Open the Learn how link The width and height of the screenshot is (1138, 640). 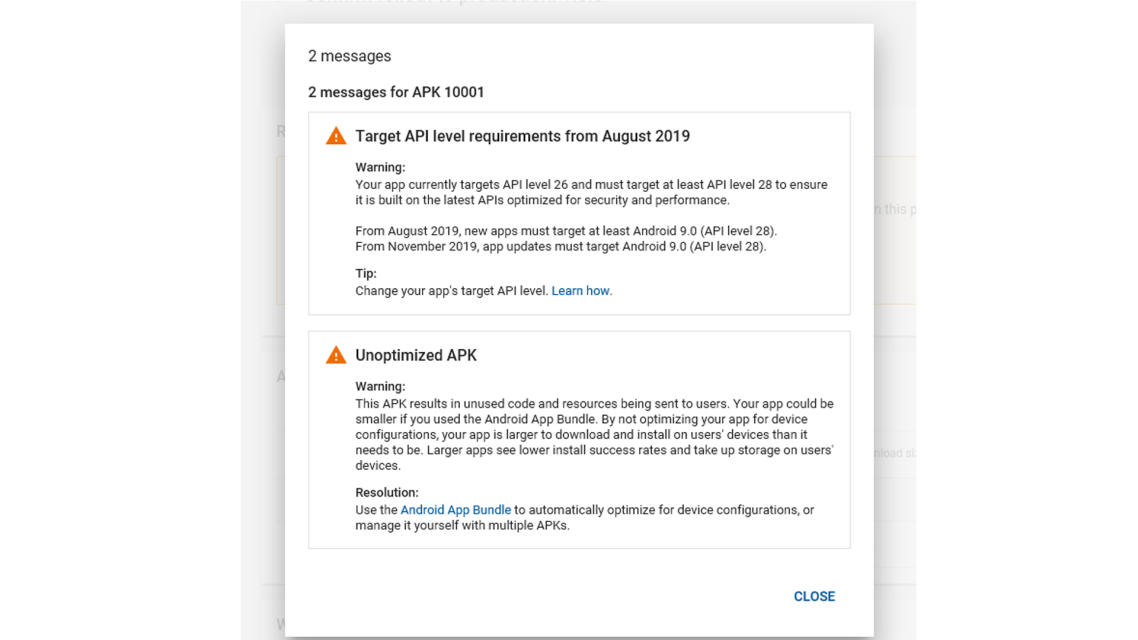click(x=581, y=290)
